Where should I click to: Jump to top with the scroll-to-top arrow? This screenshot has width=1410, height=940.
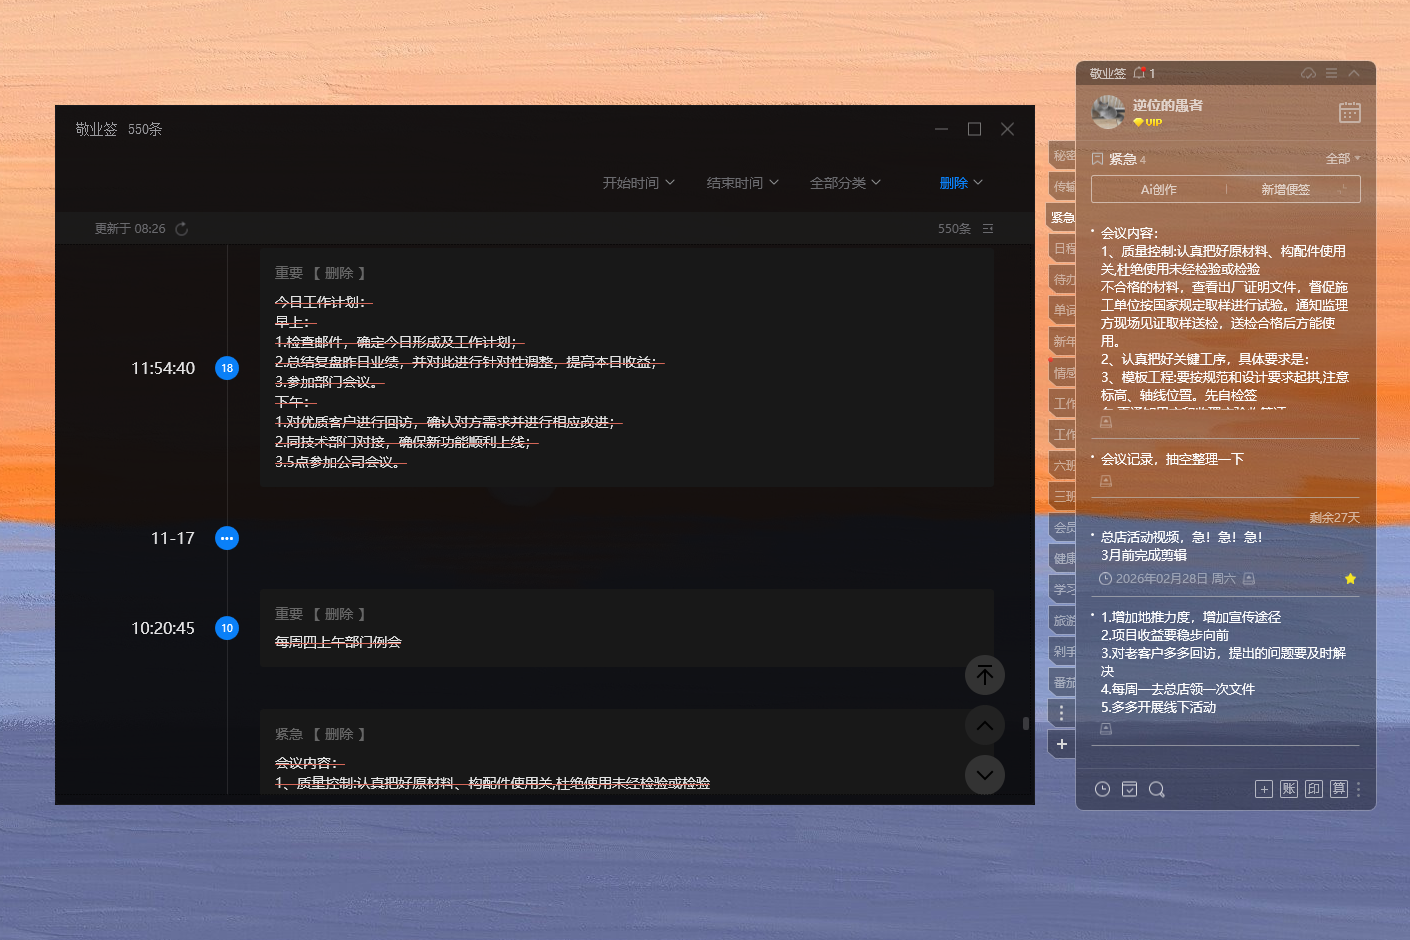(x=984, y=675)
